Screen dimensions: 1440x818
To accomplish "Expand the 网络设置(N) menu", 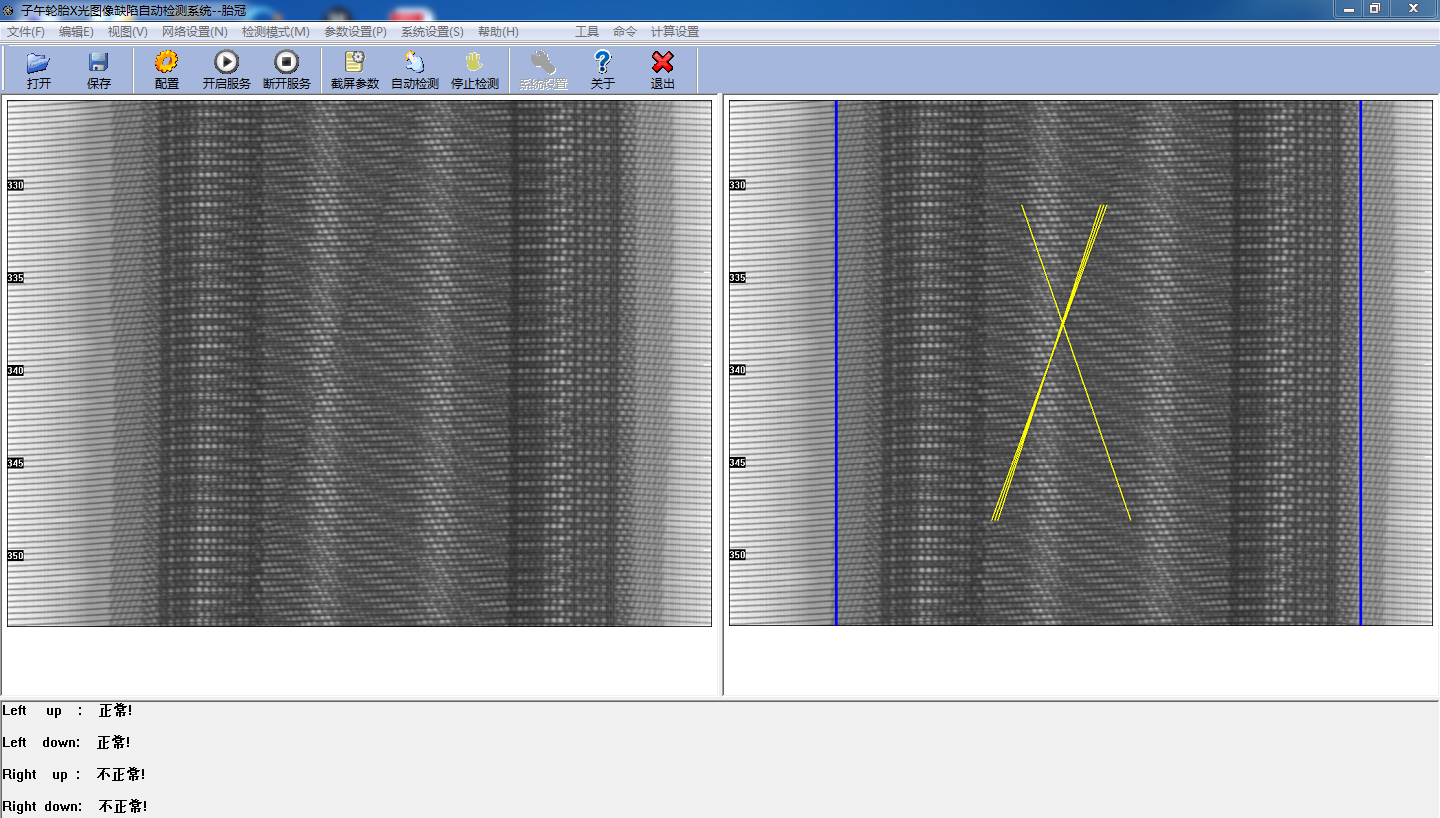I will [x=194, y=32].
